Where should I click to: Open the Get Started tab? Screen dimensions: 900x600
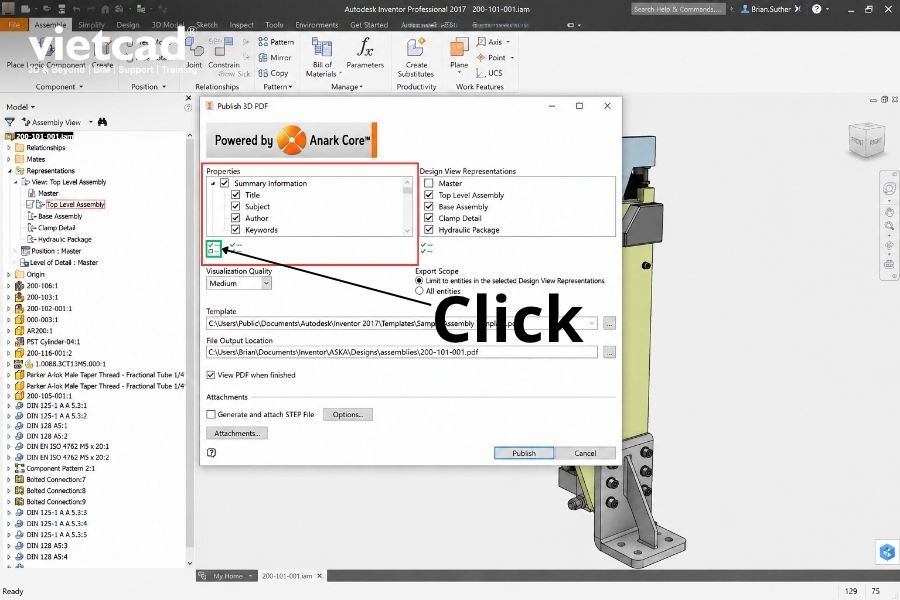pos(369,25)
